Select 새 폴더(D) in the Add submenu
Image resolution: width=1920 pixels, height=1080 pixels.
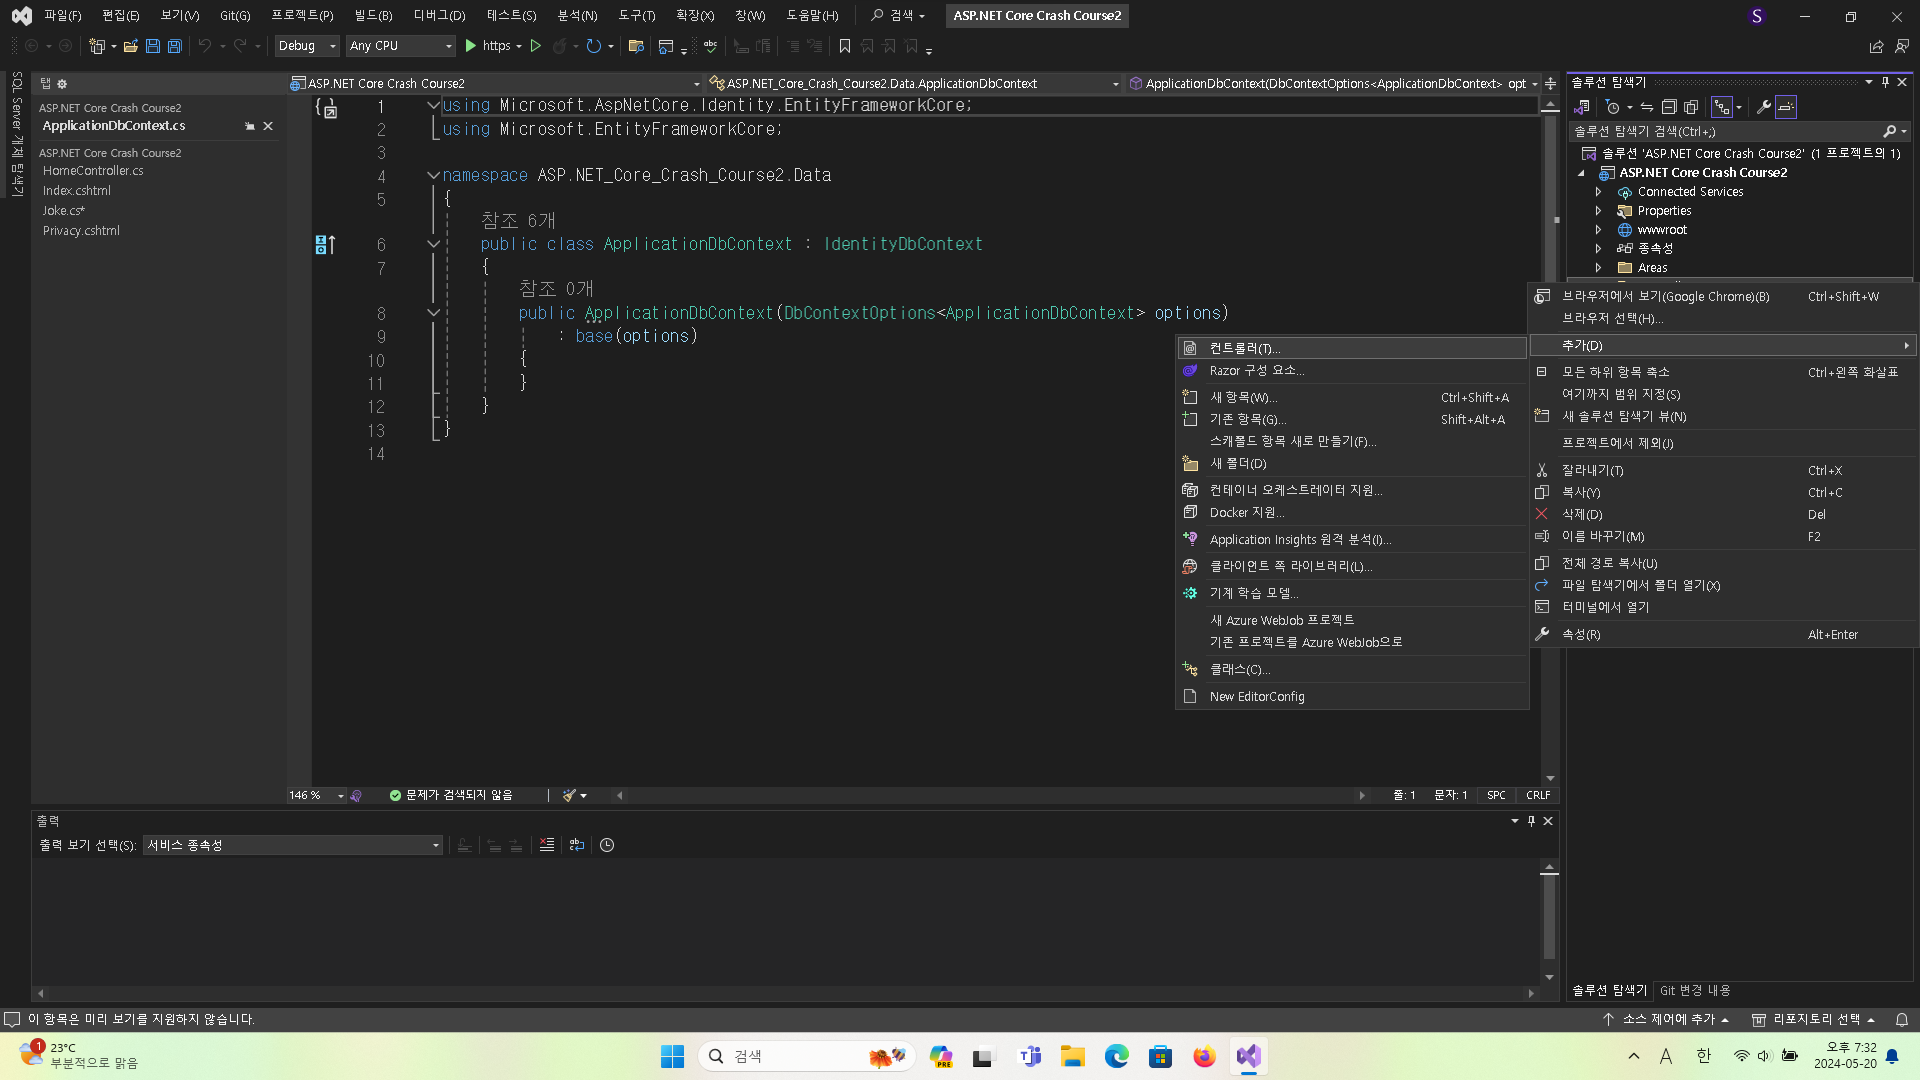pos(1352,464)
